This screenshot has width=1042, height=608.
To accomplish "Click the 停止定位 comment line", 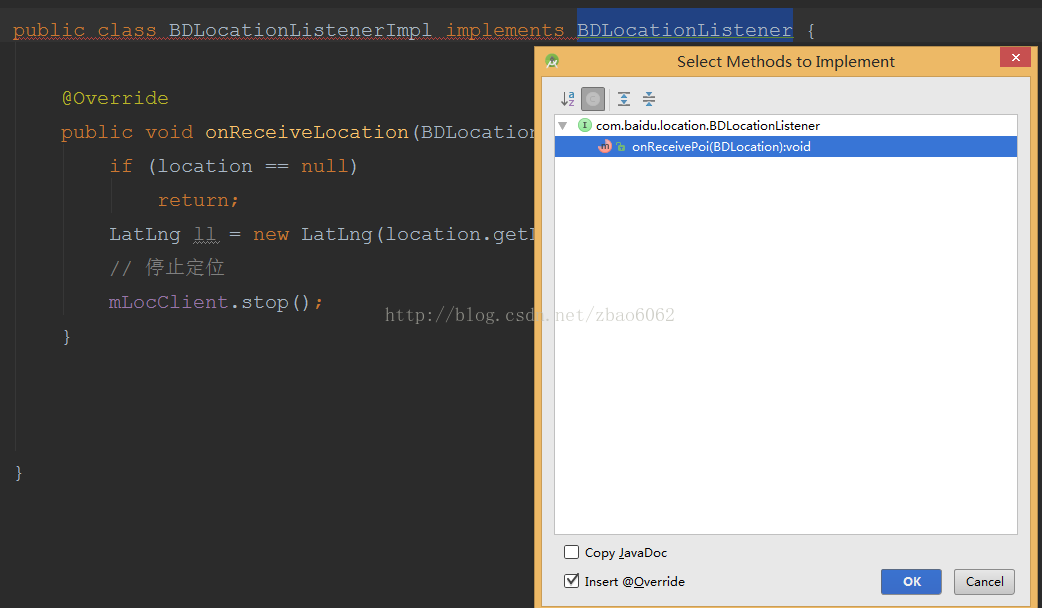I will coord(167,268).
